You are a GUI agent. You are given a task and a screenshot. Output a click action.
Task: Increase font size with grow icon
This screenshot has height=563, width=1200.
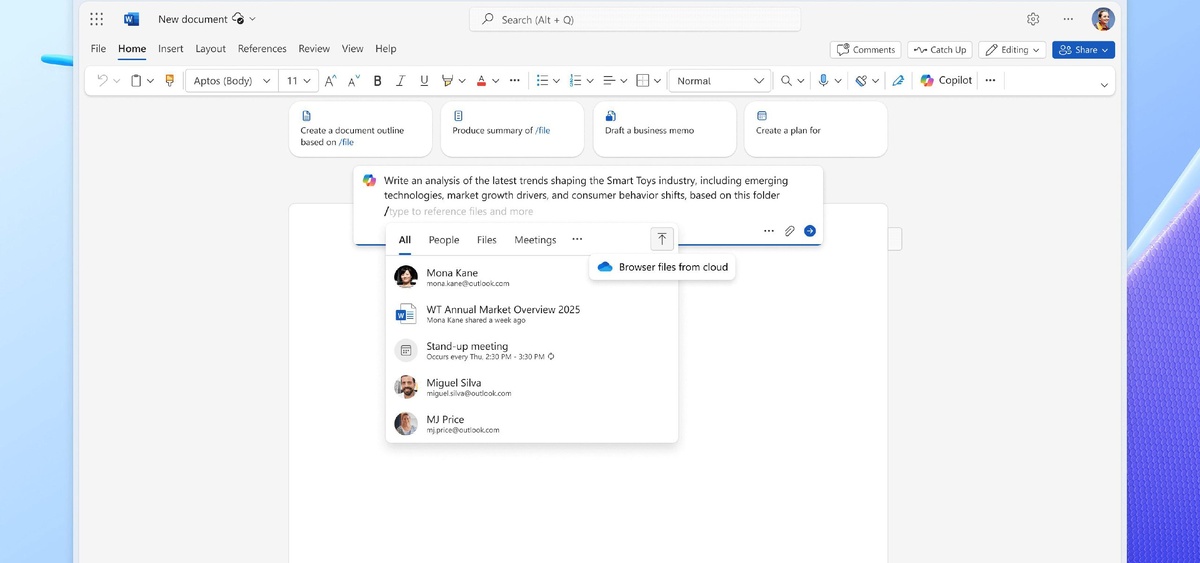[331, 81]
